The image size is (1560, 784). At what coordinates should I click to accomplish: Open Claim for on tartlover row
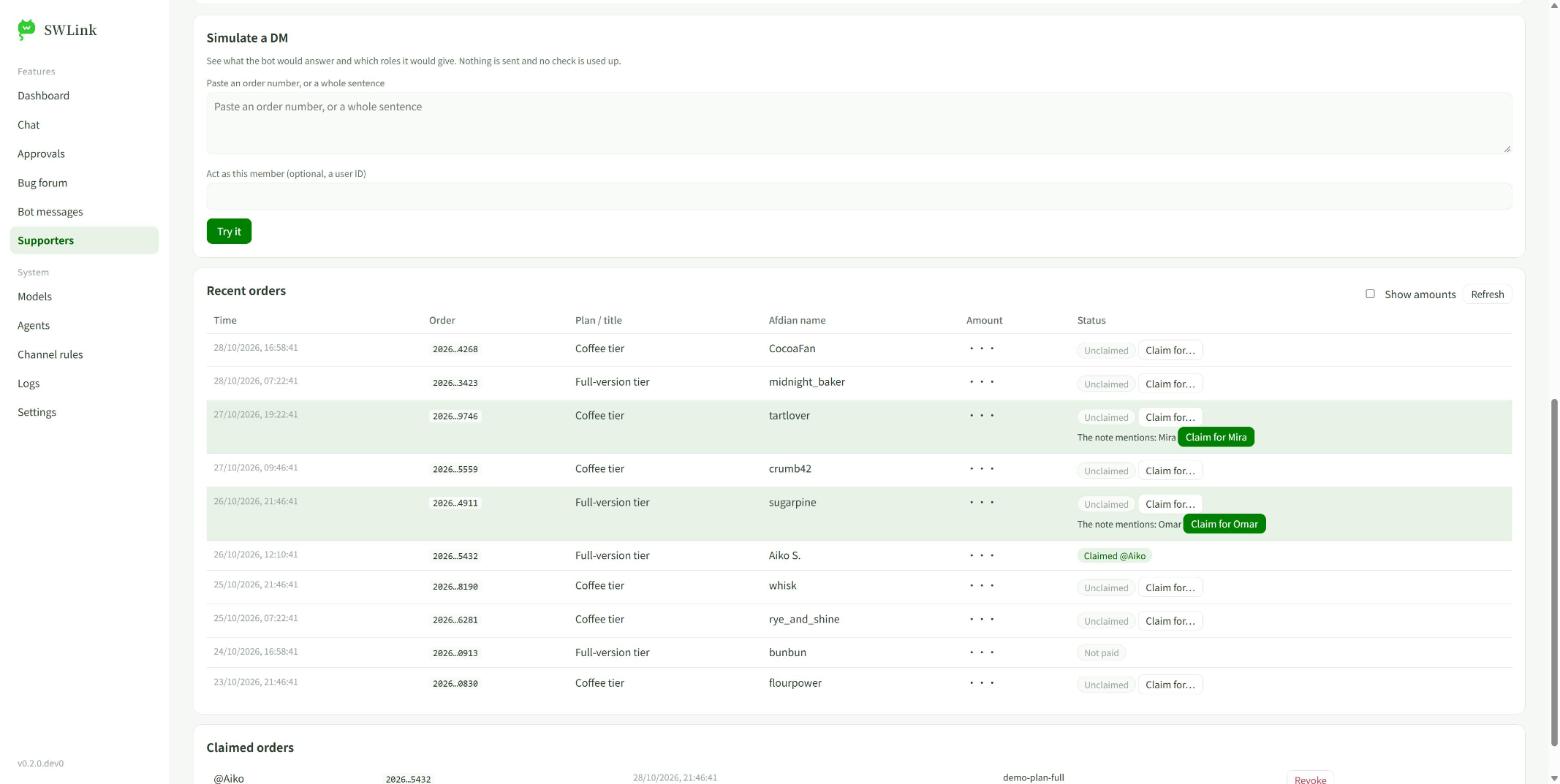(x=1170, y=417)
